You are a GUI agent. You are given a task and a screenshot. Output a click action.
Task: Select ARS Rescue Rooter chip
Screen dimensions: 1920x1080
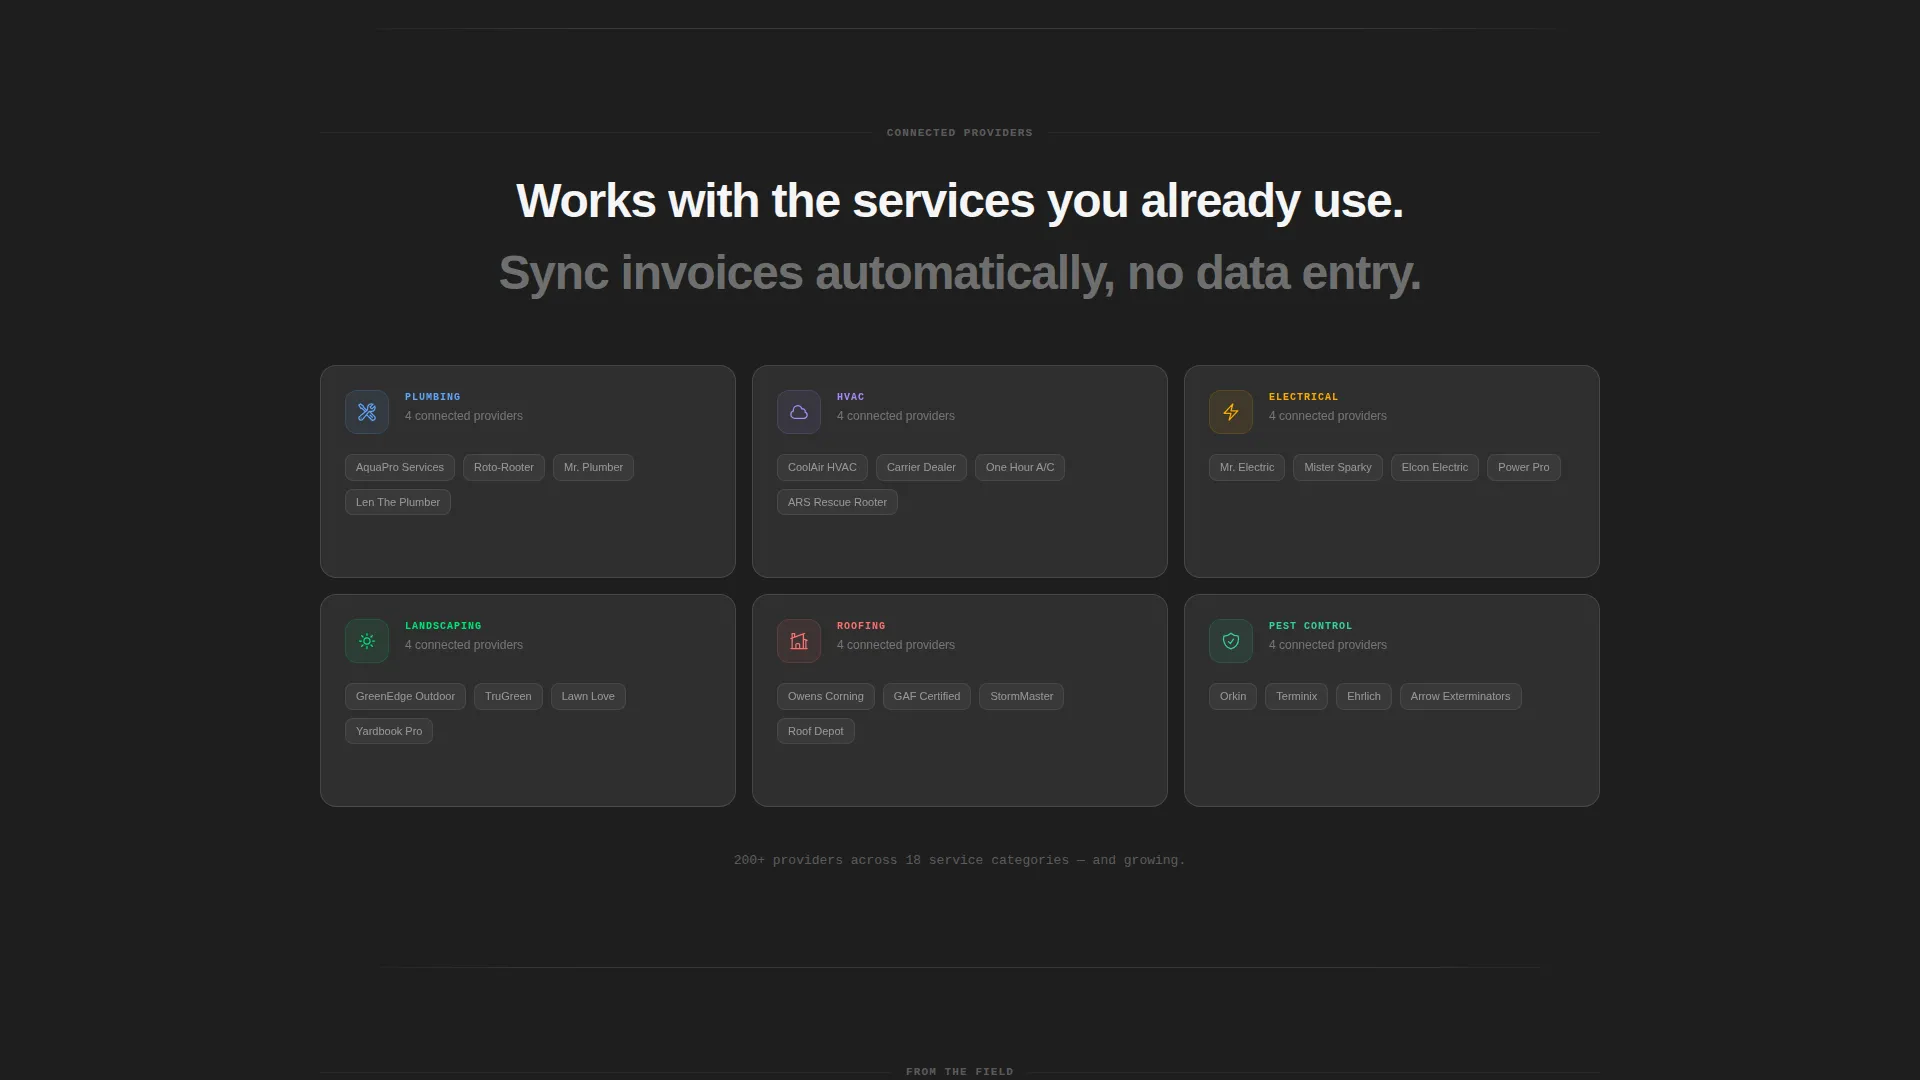(x=837, y=502)
